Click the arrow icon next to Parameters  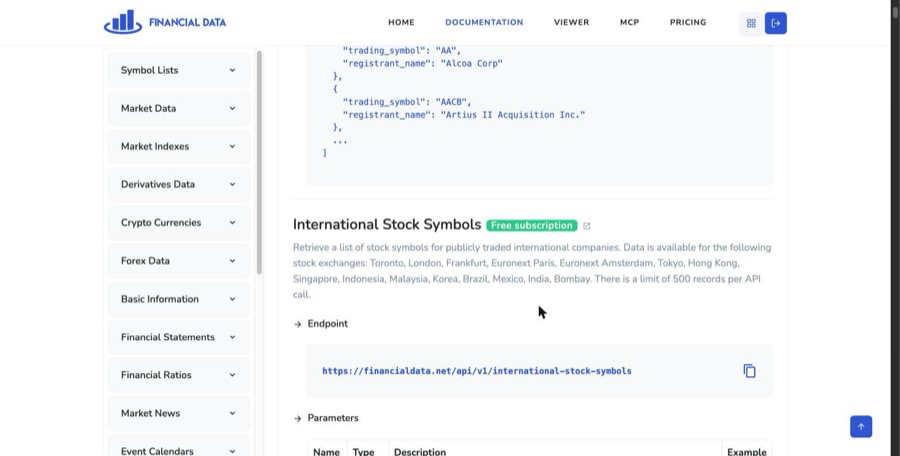click(x=297, y=418)
